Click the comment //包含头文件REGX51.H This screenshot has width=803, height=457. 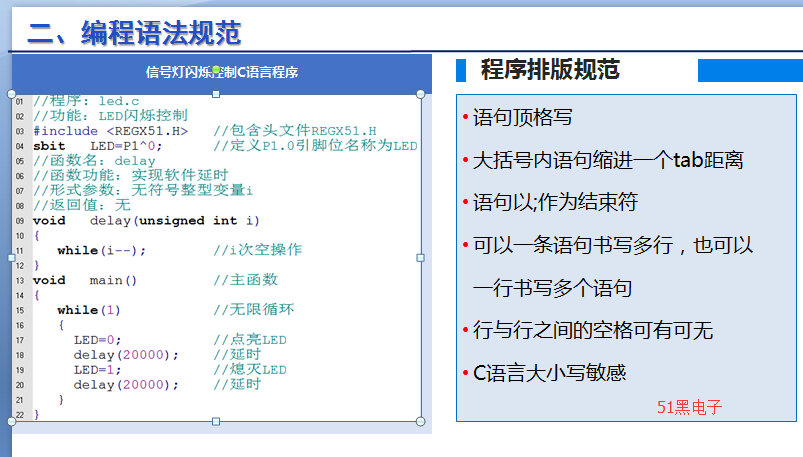[295, 131]
